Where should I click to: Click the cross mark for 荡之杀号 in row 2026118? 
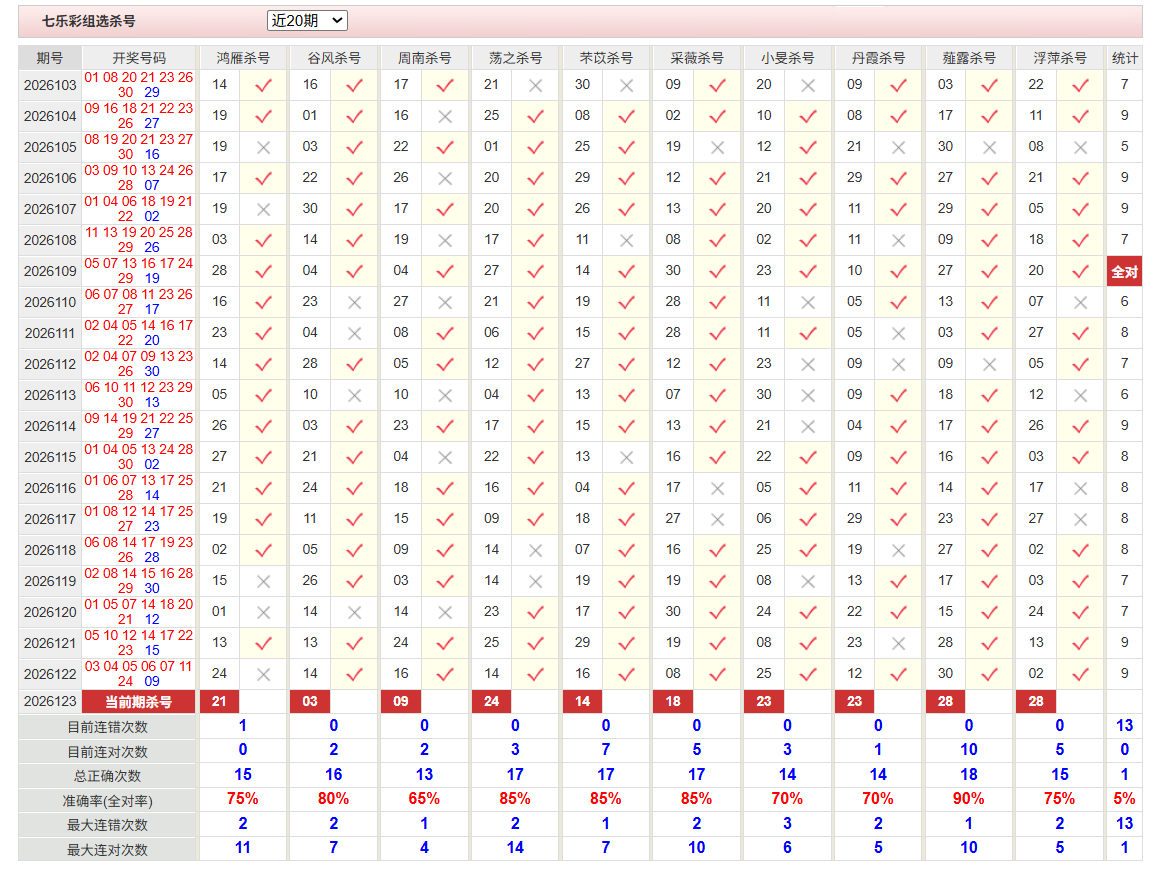click(535, 550)
